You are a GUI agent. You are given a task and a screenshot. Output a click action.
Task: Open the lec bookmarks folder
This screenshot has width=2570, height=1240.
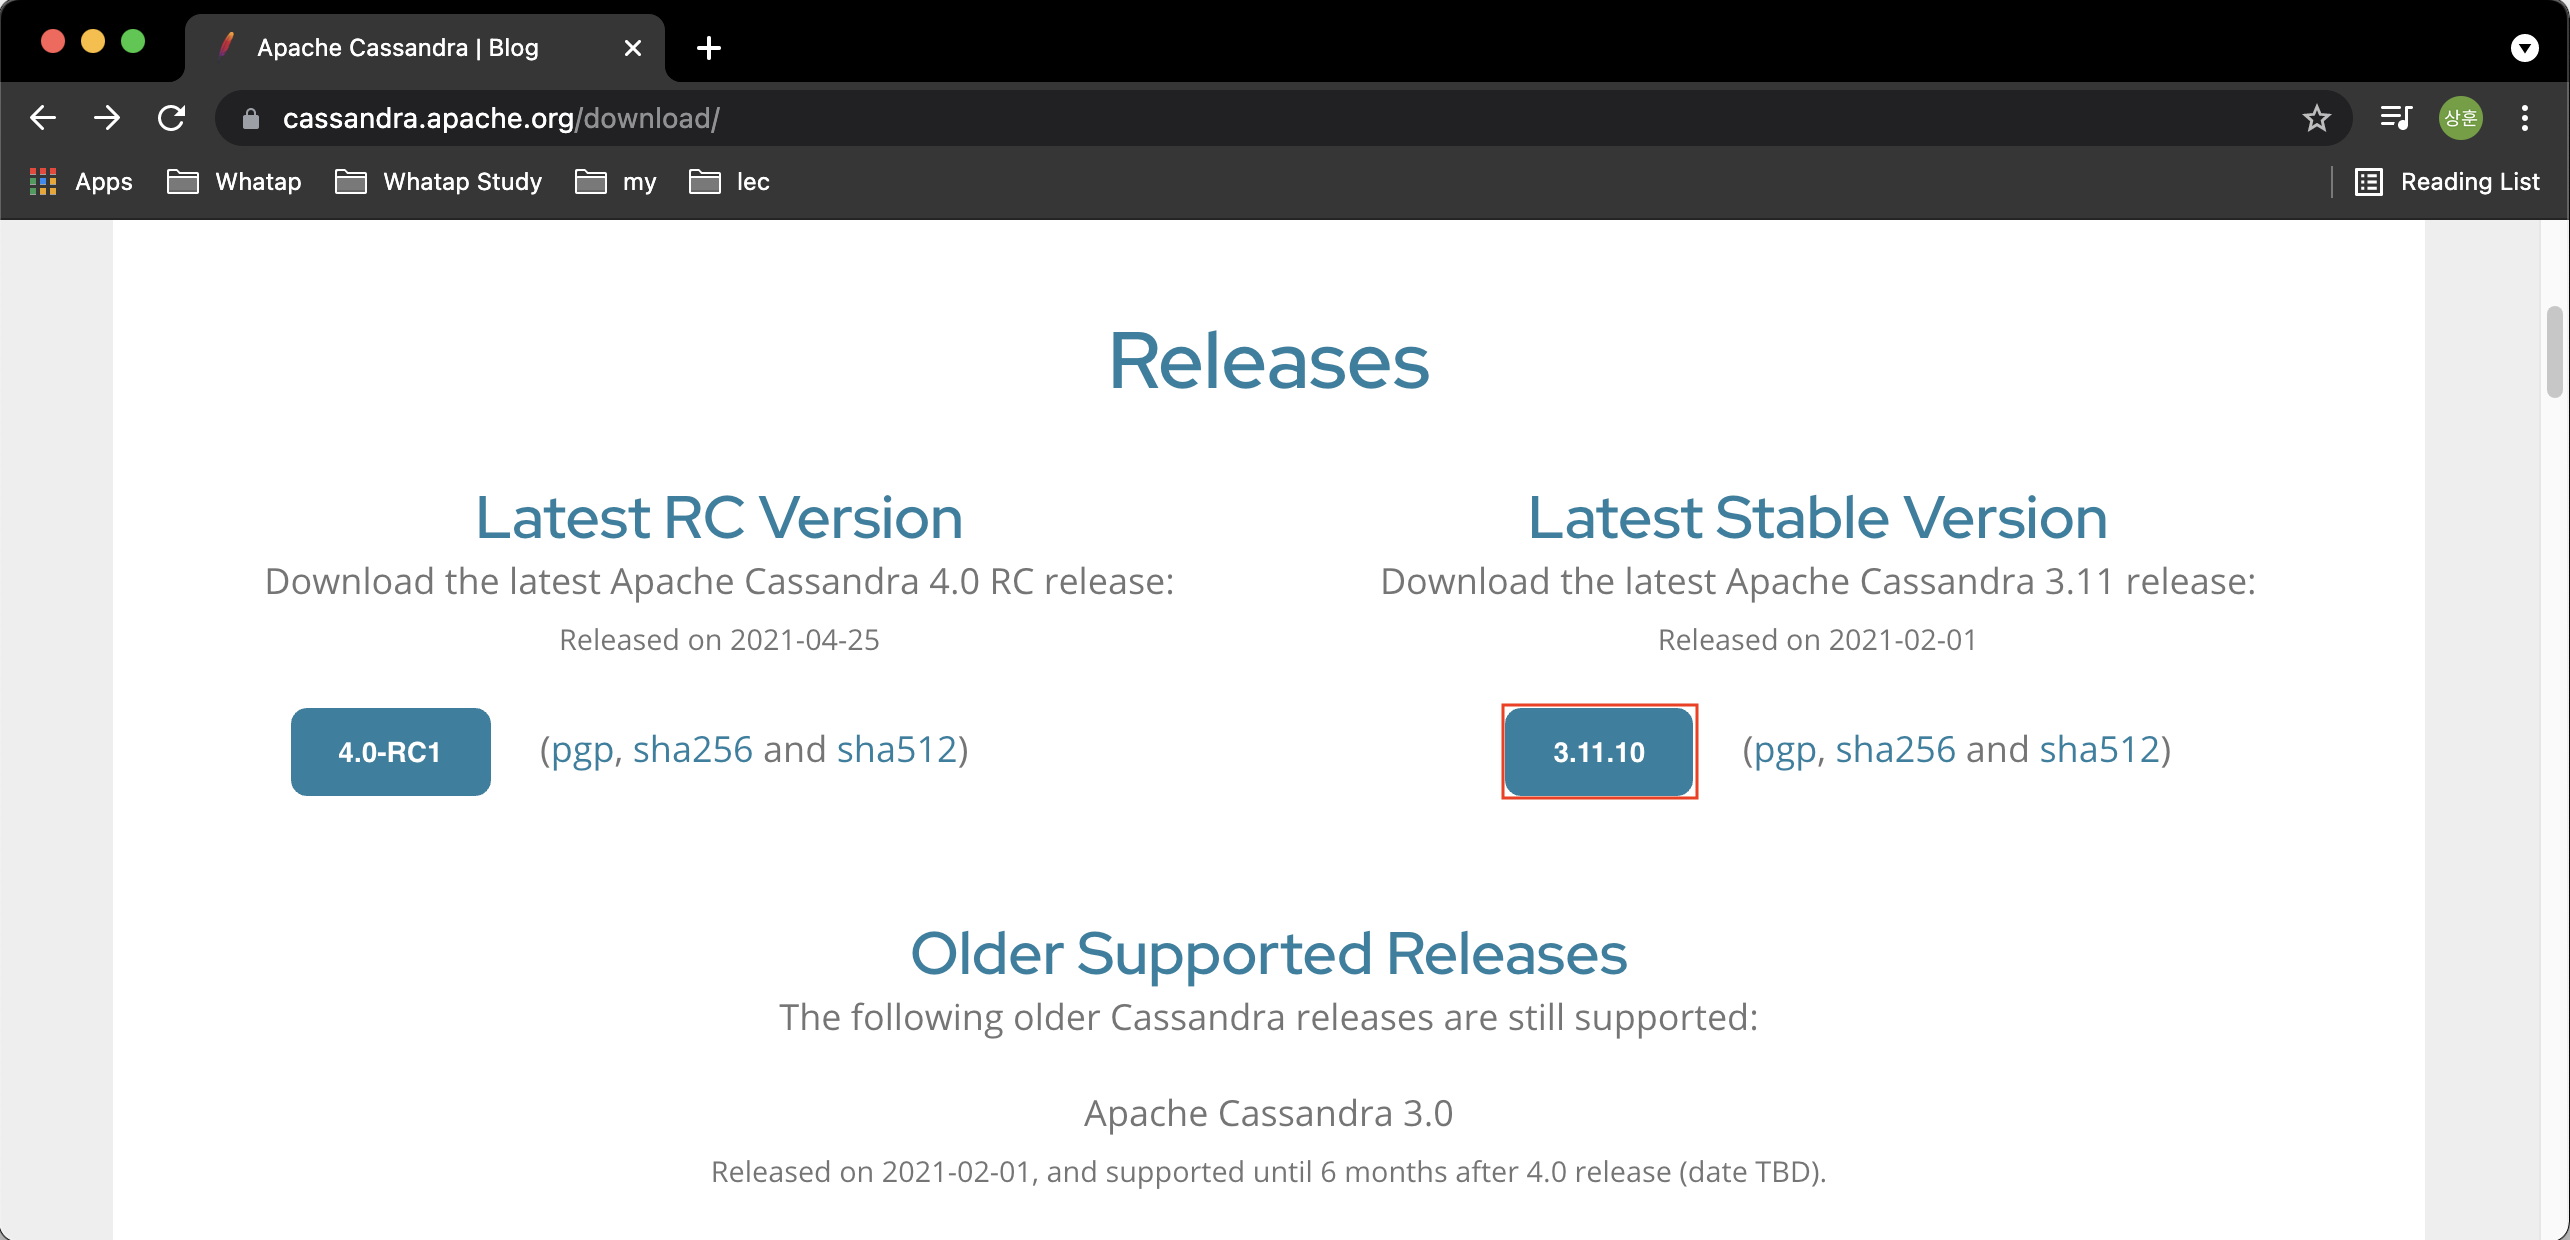click(730, 182)
